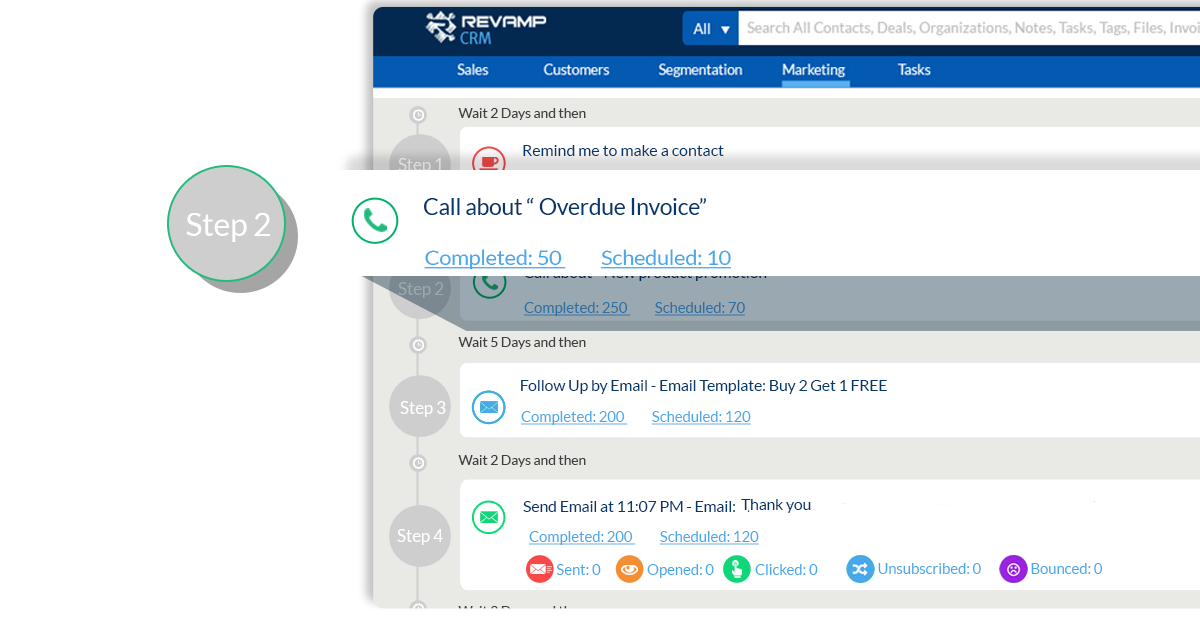The height and width of the screenshot is (619, 1200).
Task: Open the Sales menu
Action: [473, 70]
